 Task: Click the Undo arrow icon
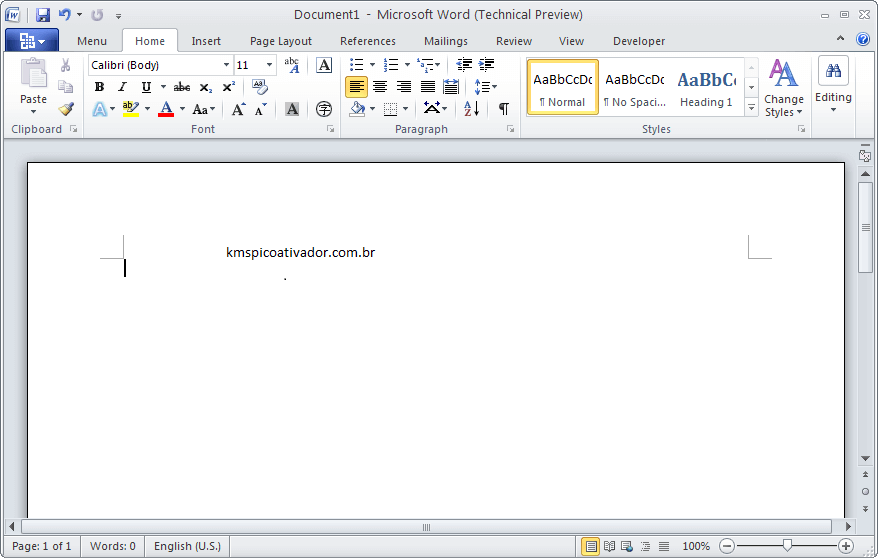66,15
